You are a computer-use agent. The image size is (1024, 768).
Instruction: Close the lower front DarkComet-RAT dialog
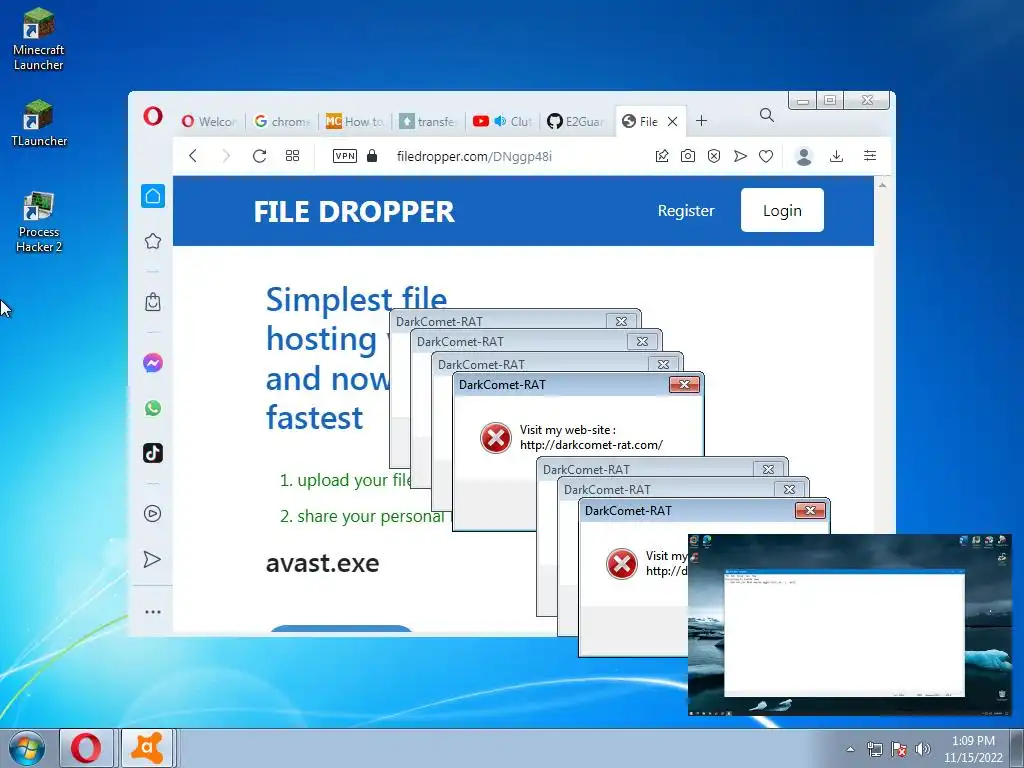810,511
